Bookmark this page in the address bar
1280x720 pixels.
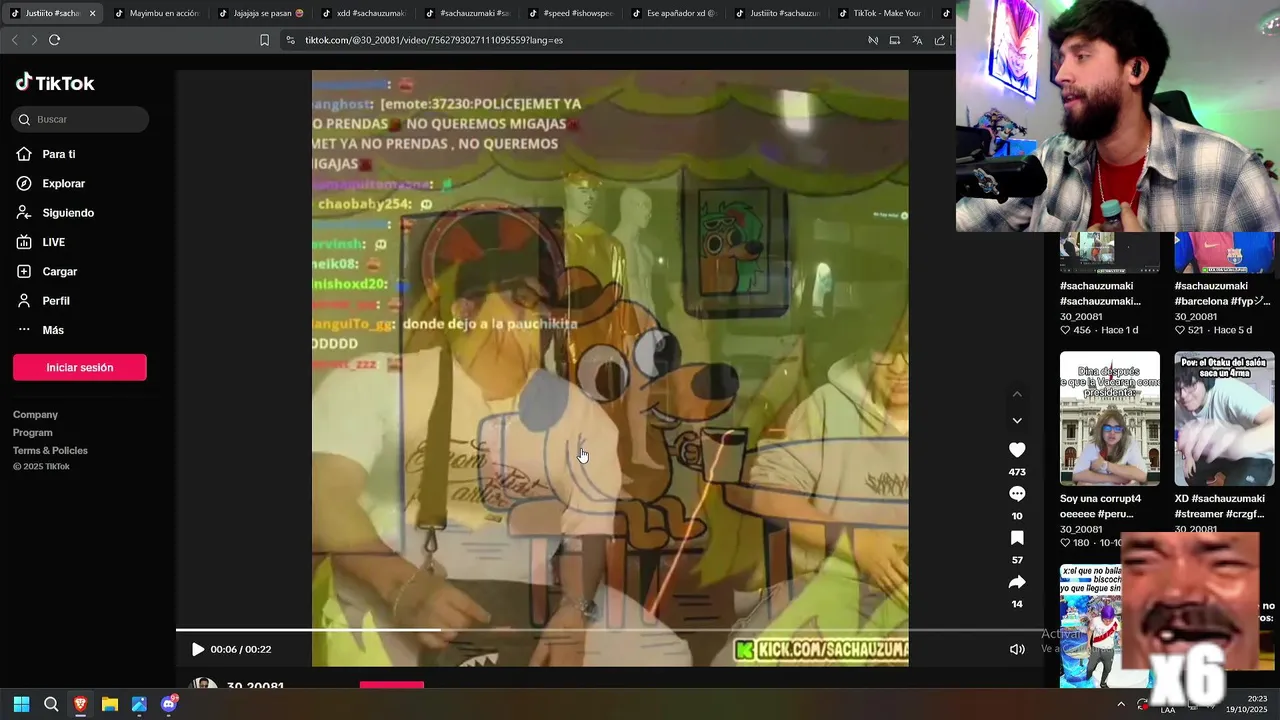(265, 40)
